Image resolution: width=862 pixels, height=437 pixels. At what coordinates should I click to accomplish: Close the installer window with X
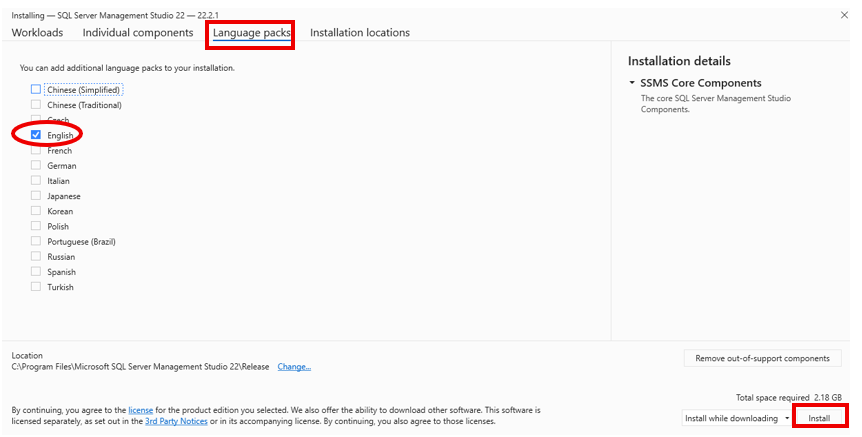844,15
